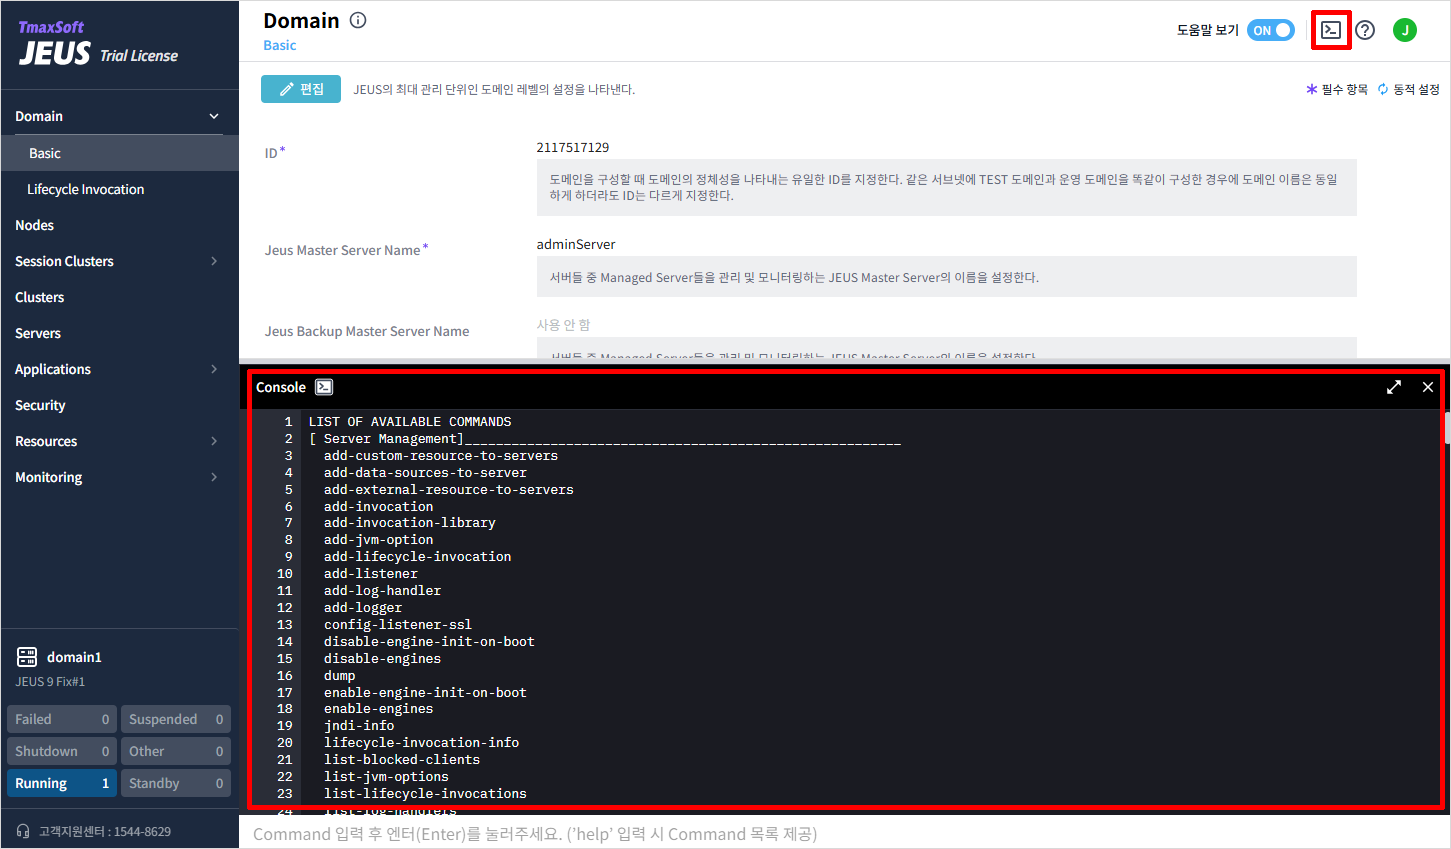1451x849 pixels.
Task: Select the required-field asterisk legend icon
Action: click(x=1312, y=89)
